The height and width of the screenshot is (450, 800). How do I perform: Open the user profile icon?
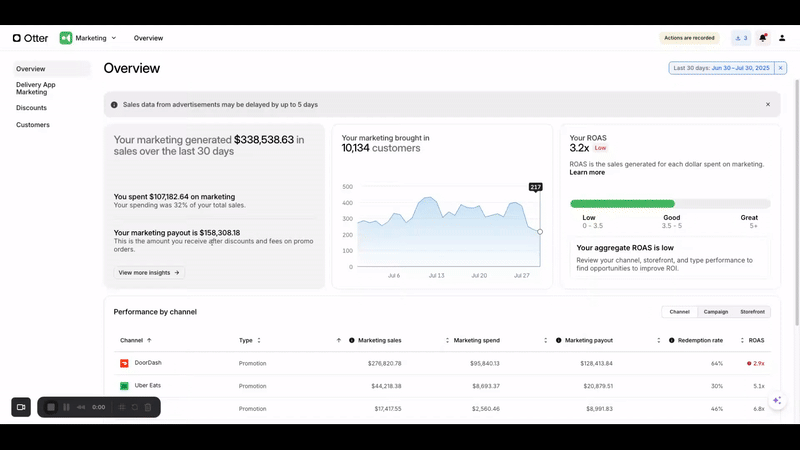pos(783,38)
